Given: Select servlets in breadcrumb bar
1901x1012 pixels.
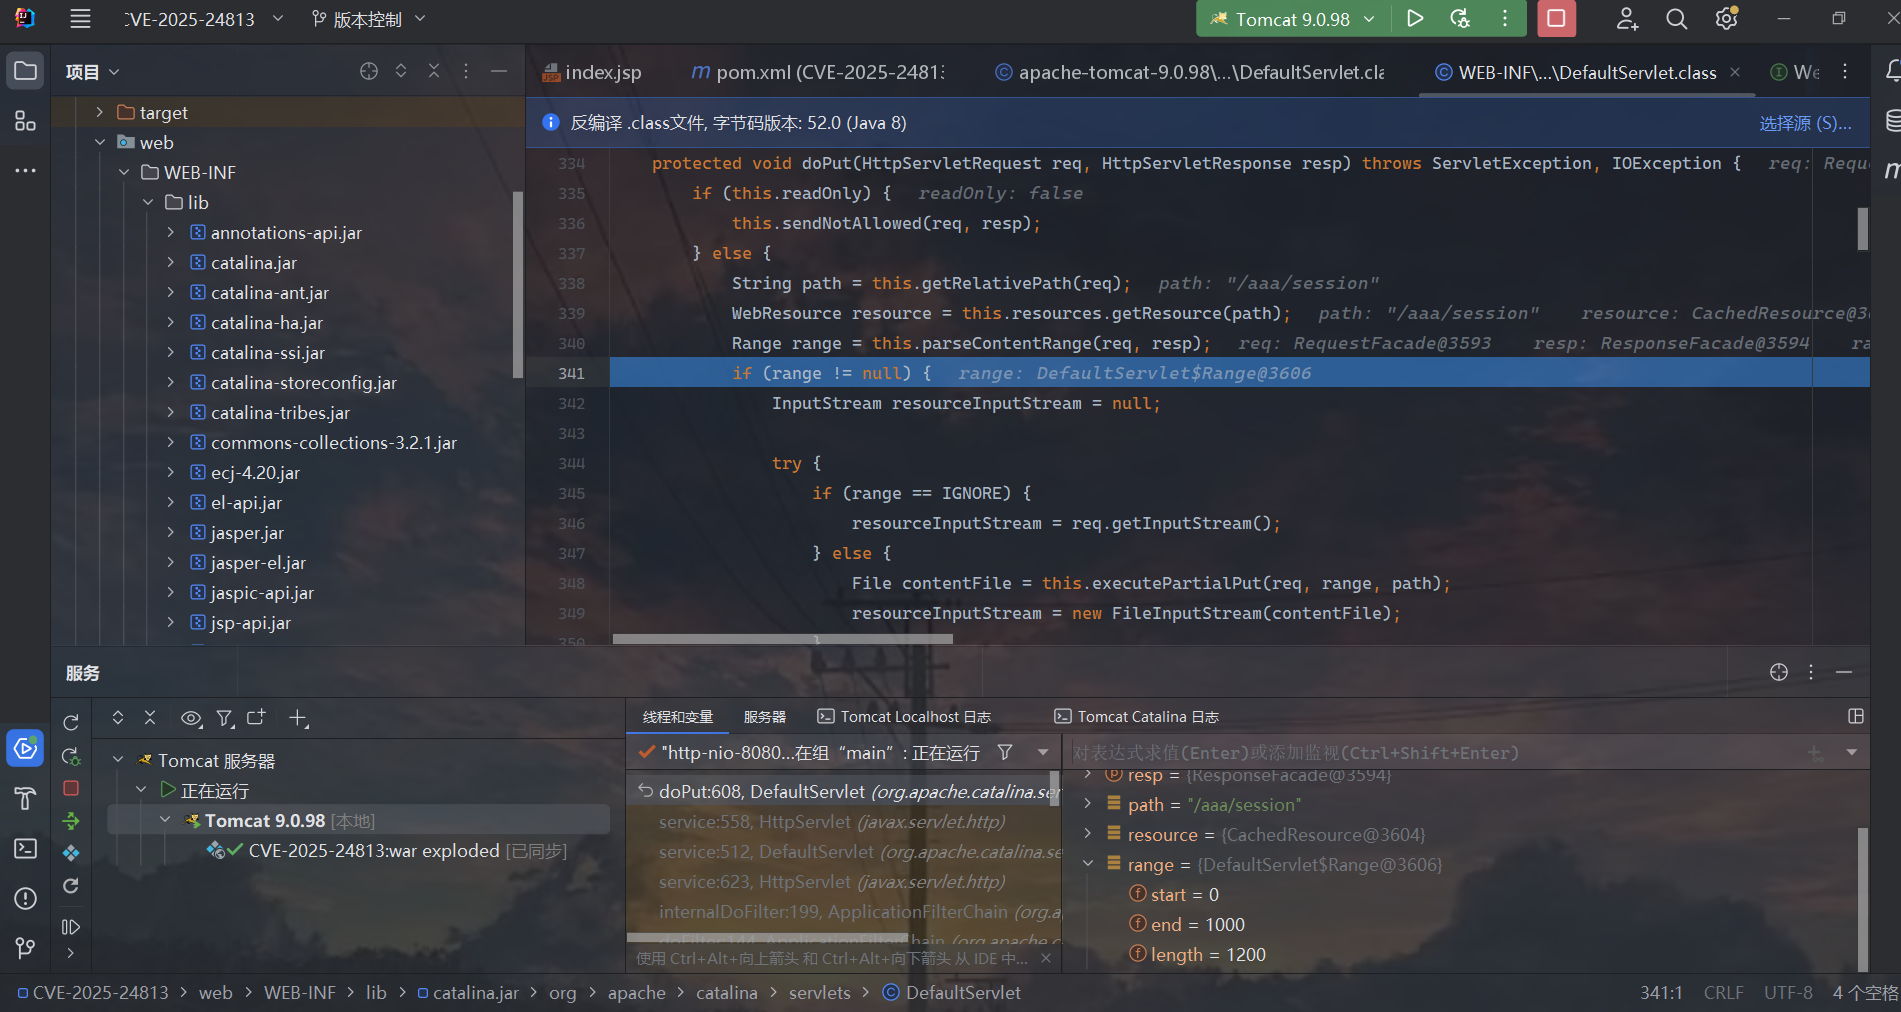Looking at the screenshot, I should [819, 993].
